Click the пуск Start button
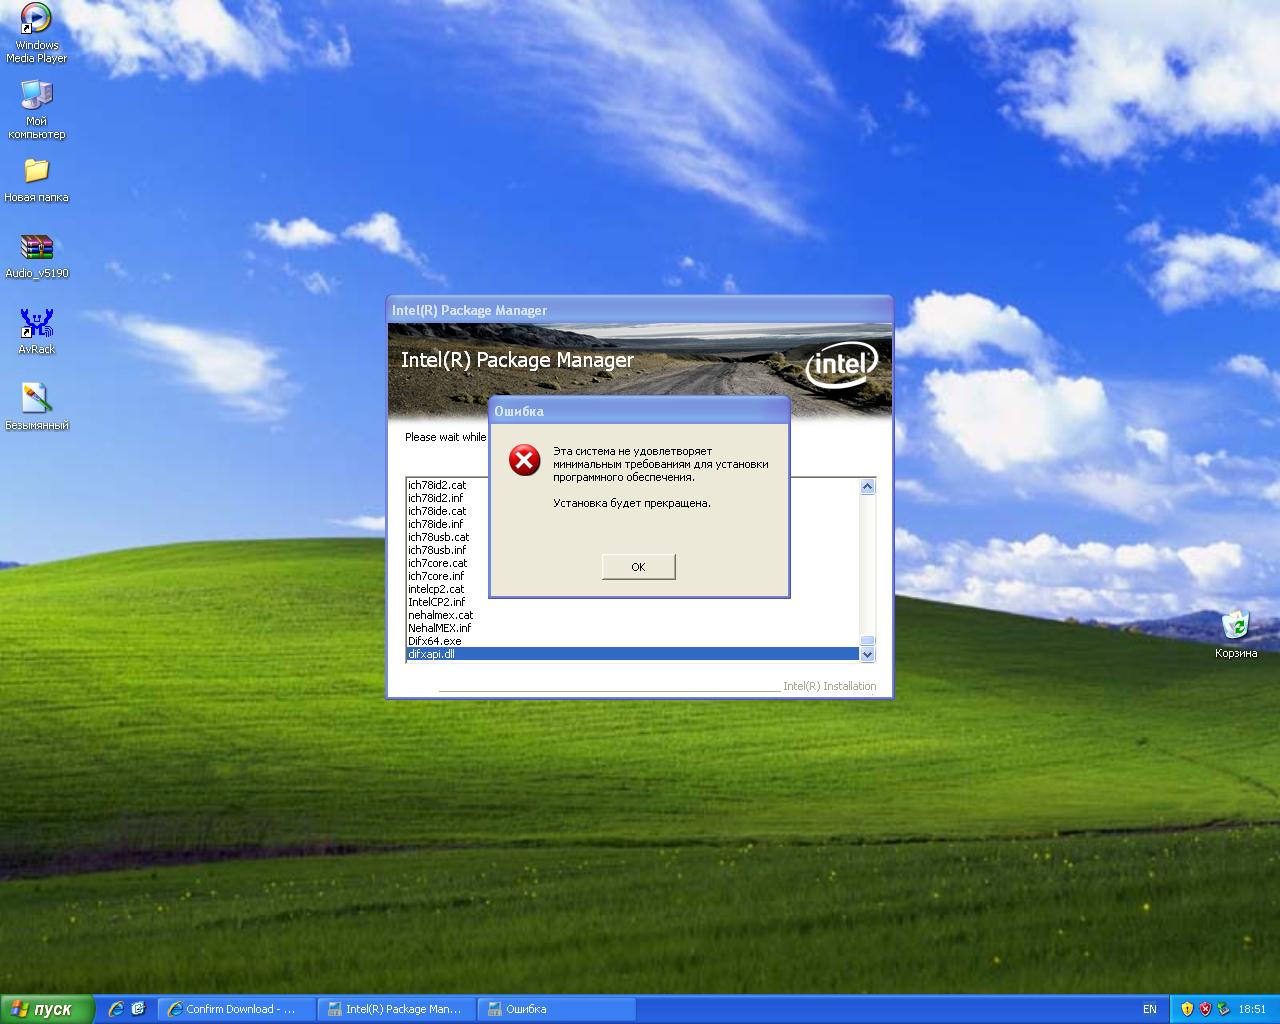The width and height of the screenshot is (1280, 1024). tap(47, 1009)
